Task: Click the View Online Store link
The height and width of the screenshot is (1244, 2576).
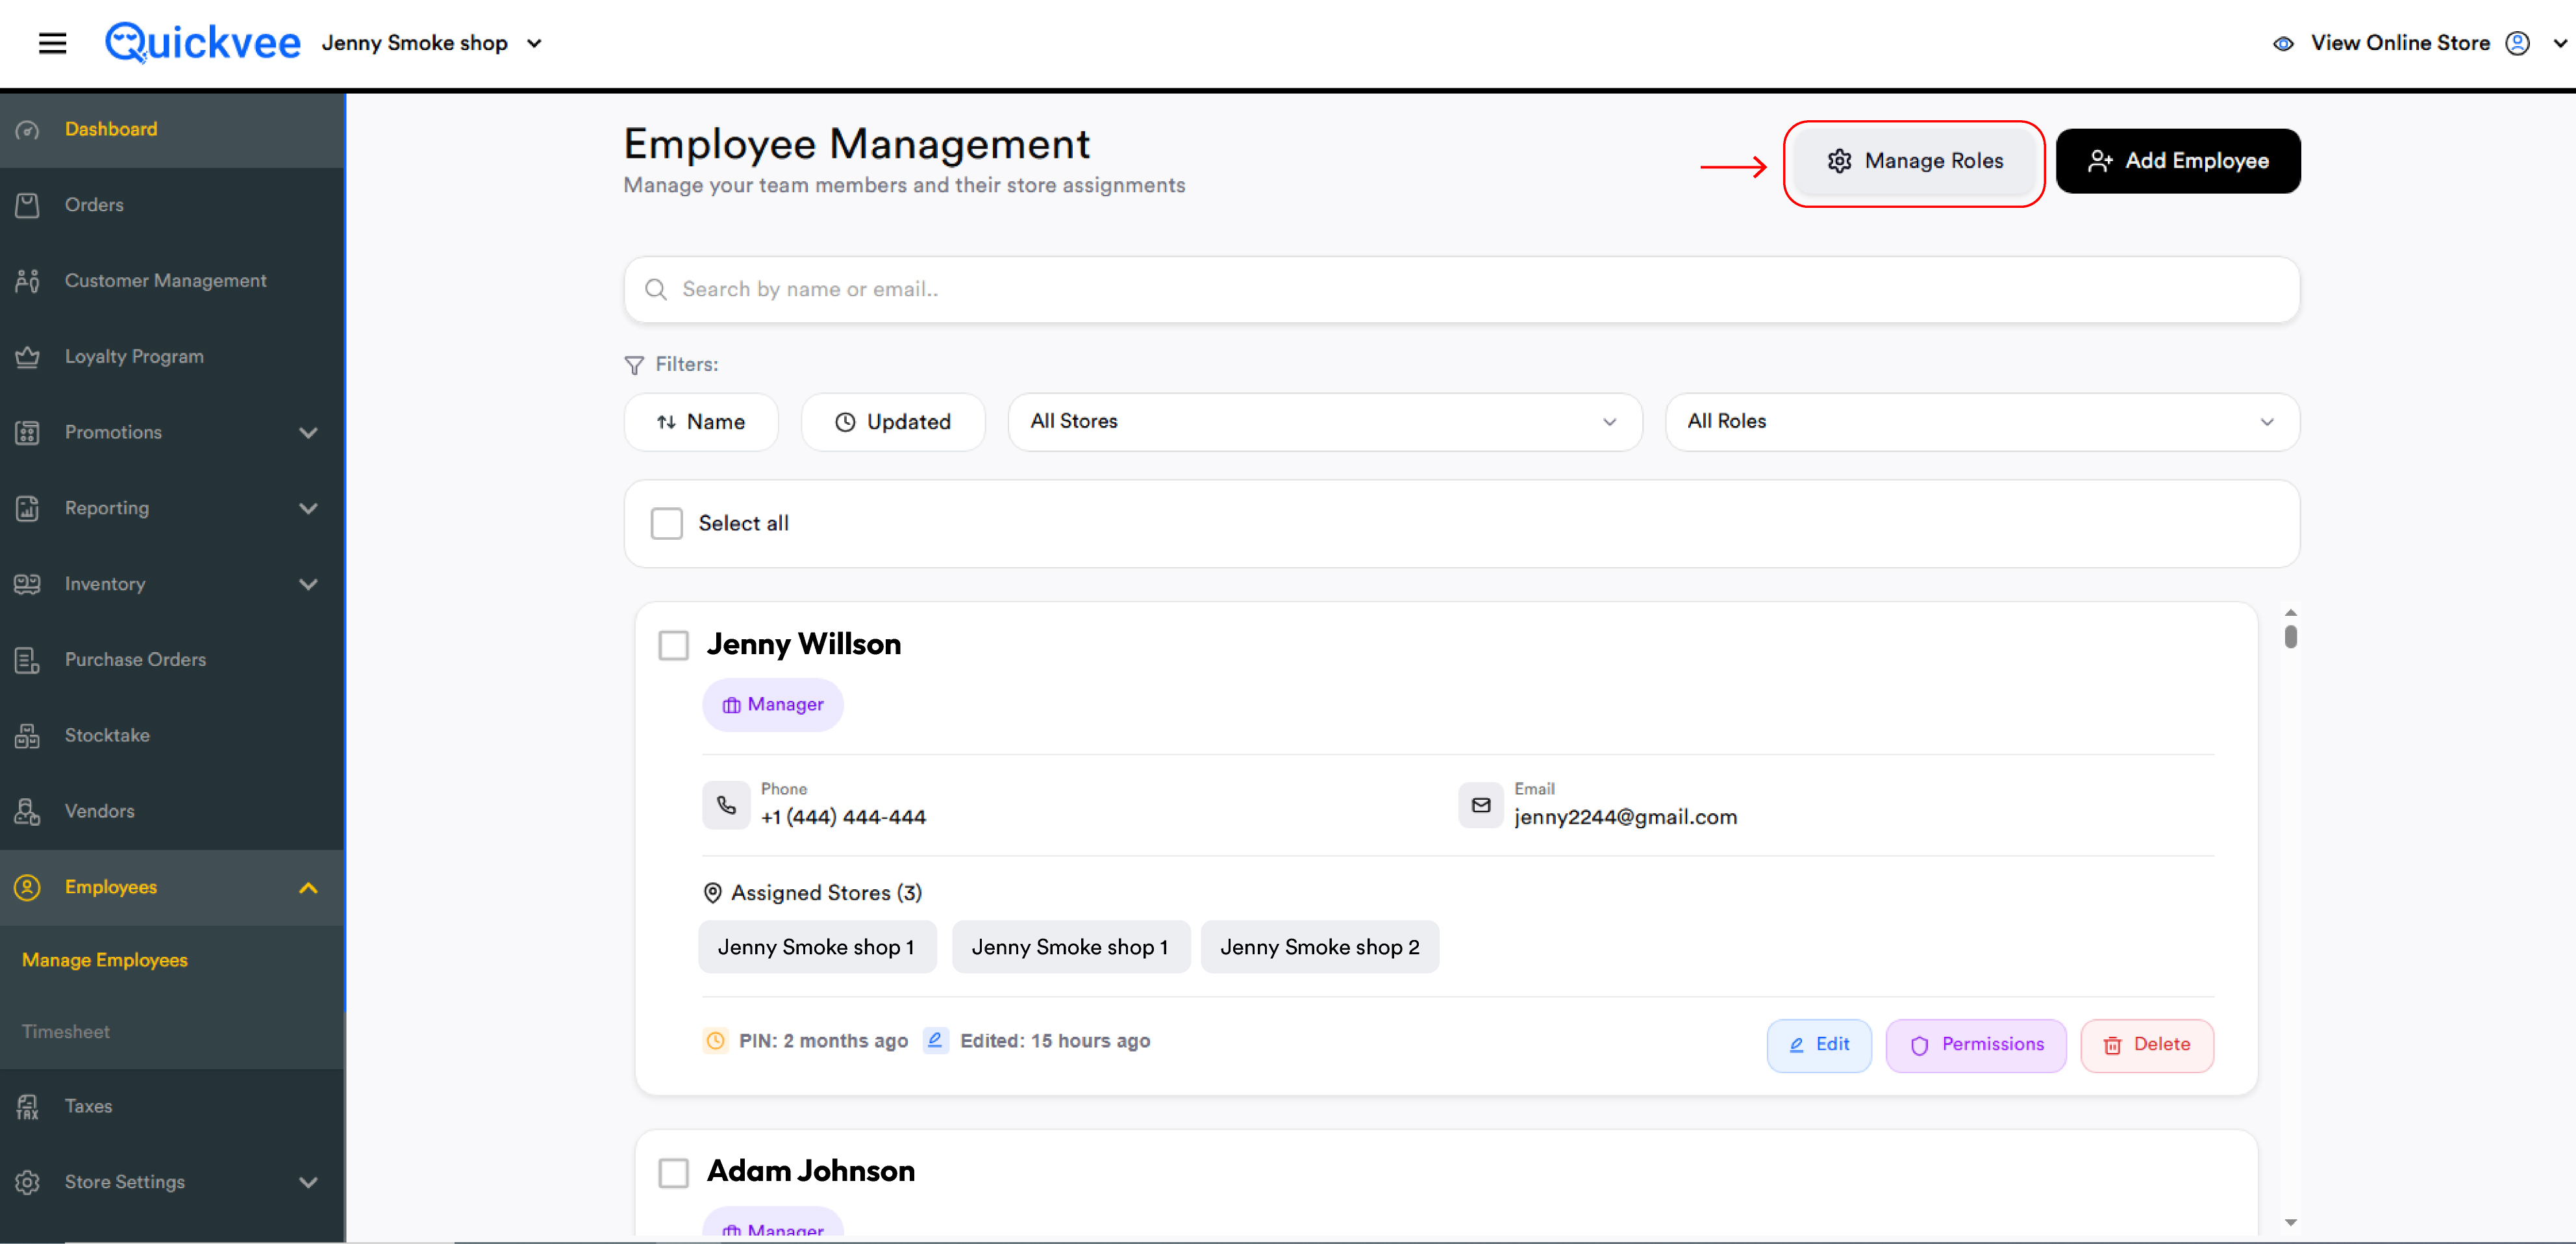Action: (x=2400, y=43)
